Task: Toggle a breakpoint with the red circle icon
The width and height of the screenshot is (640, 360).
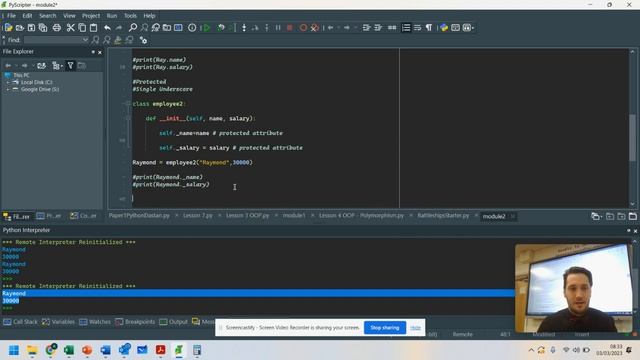Action: pyautogui.click(x=303, y=28)
